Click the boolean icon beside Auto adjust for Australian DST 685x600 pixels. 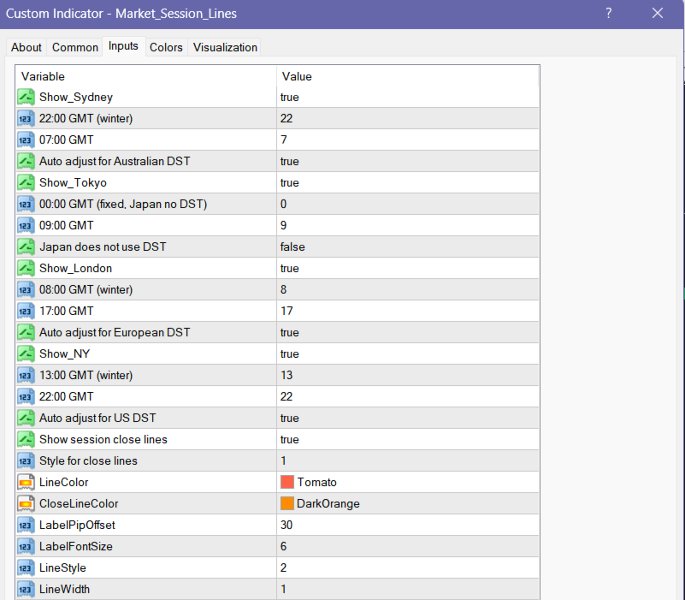(26, 161)
